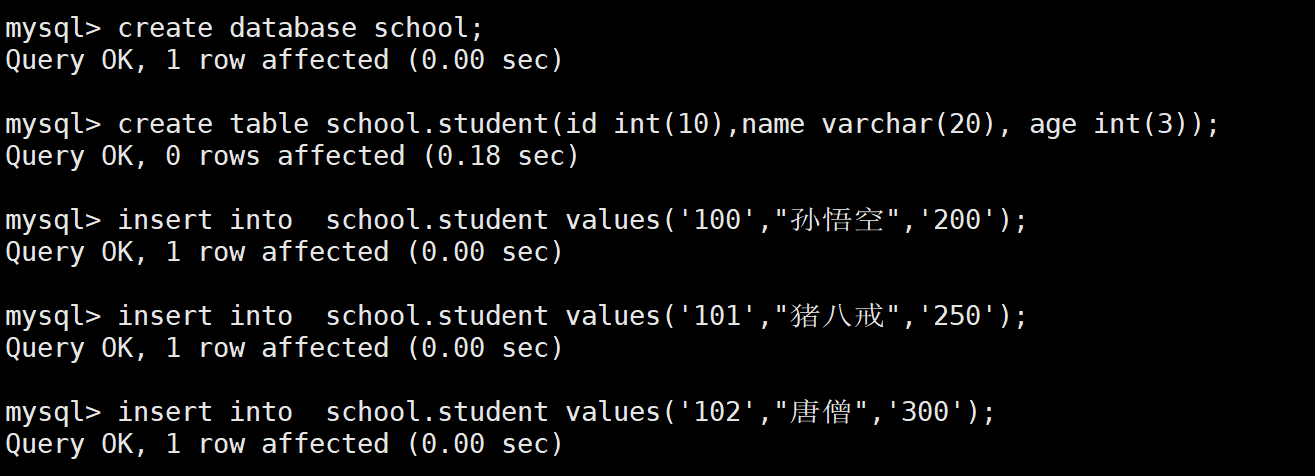The width and height of the screenshot is (1315, 476).
Task: Click the first 'mysql>' prompt
Action: 53,29
